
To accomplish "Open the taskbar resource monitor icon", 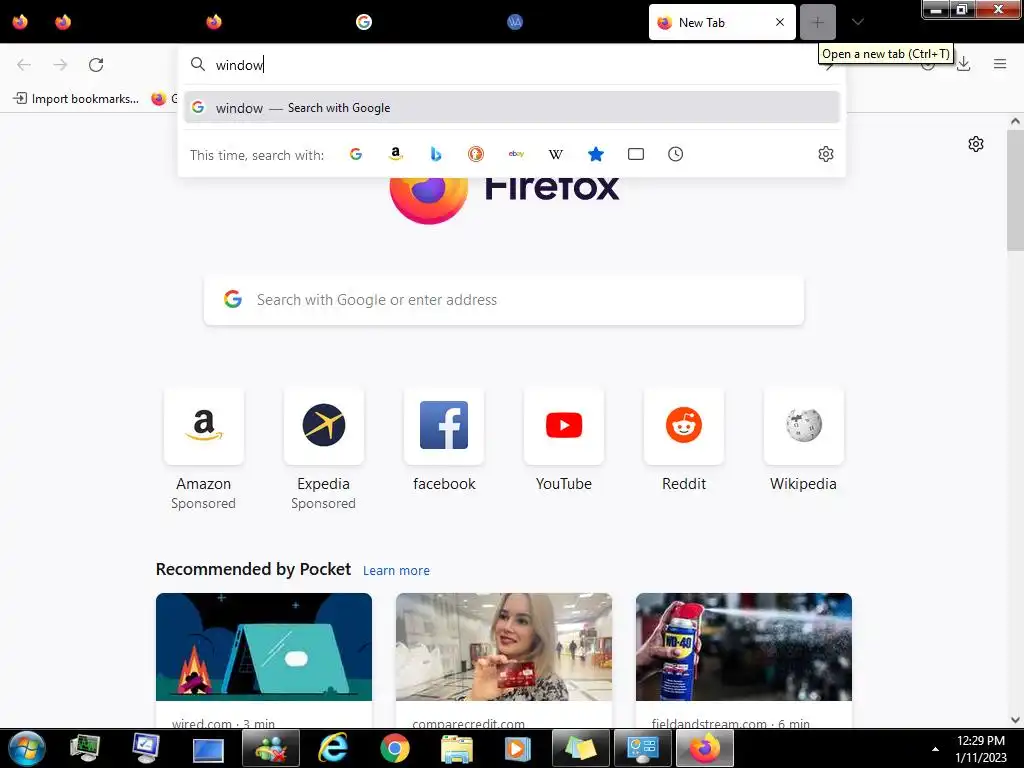I will click(x=84, y=748).
